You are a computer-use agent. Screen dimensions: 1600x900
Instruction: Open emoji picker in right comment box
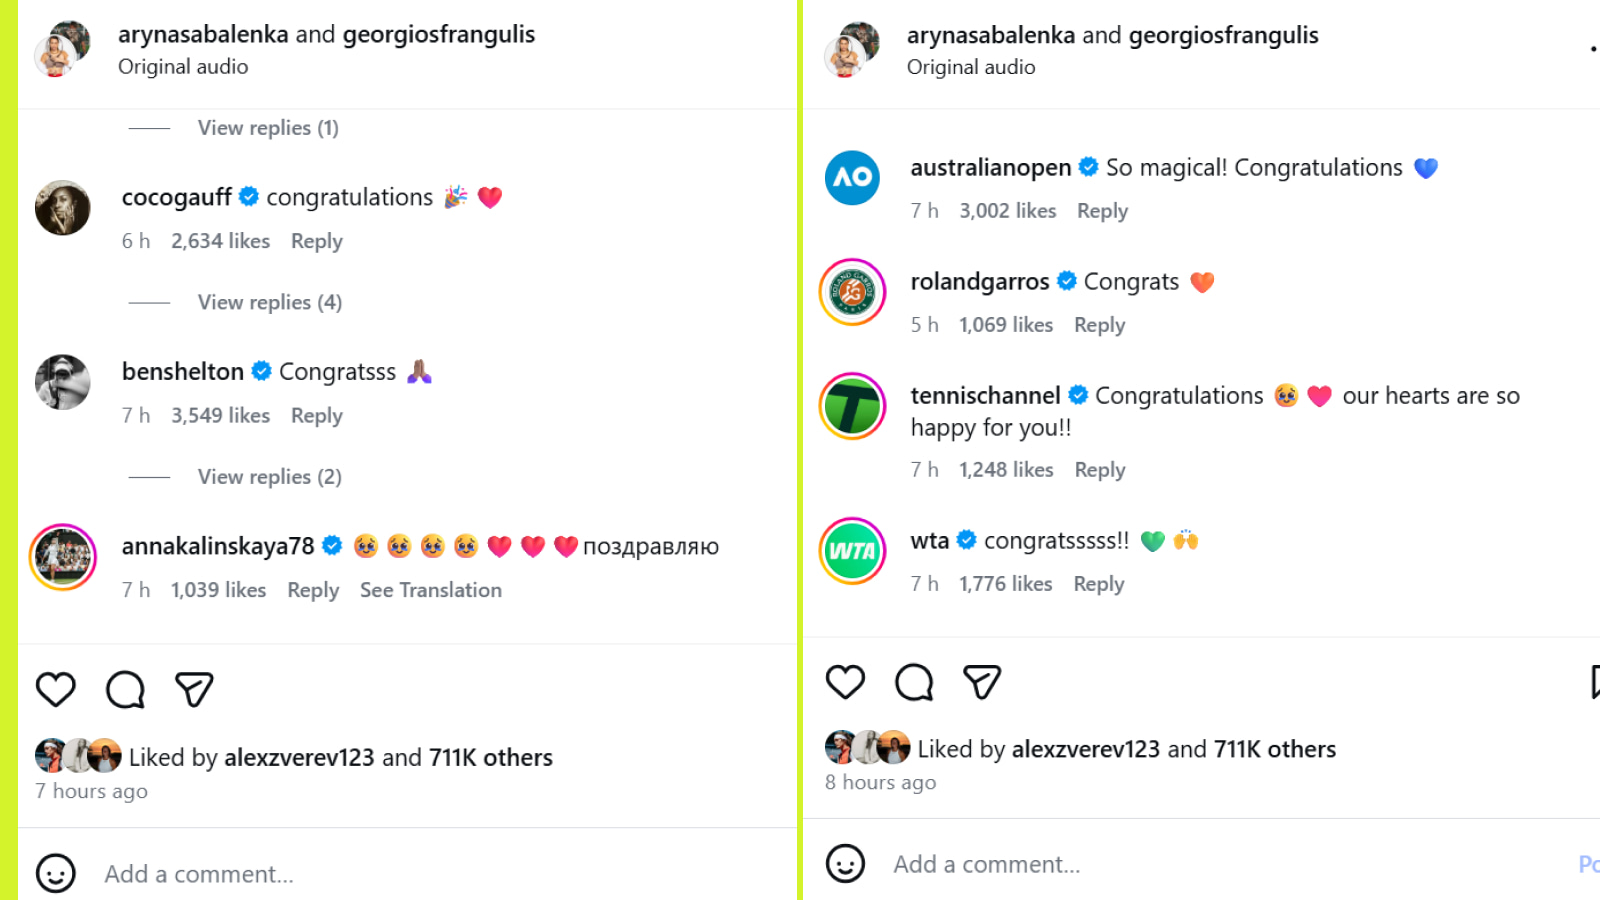845,863
